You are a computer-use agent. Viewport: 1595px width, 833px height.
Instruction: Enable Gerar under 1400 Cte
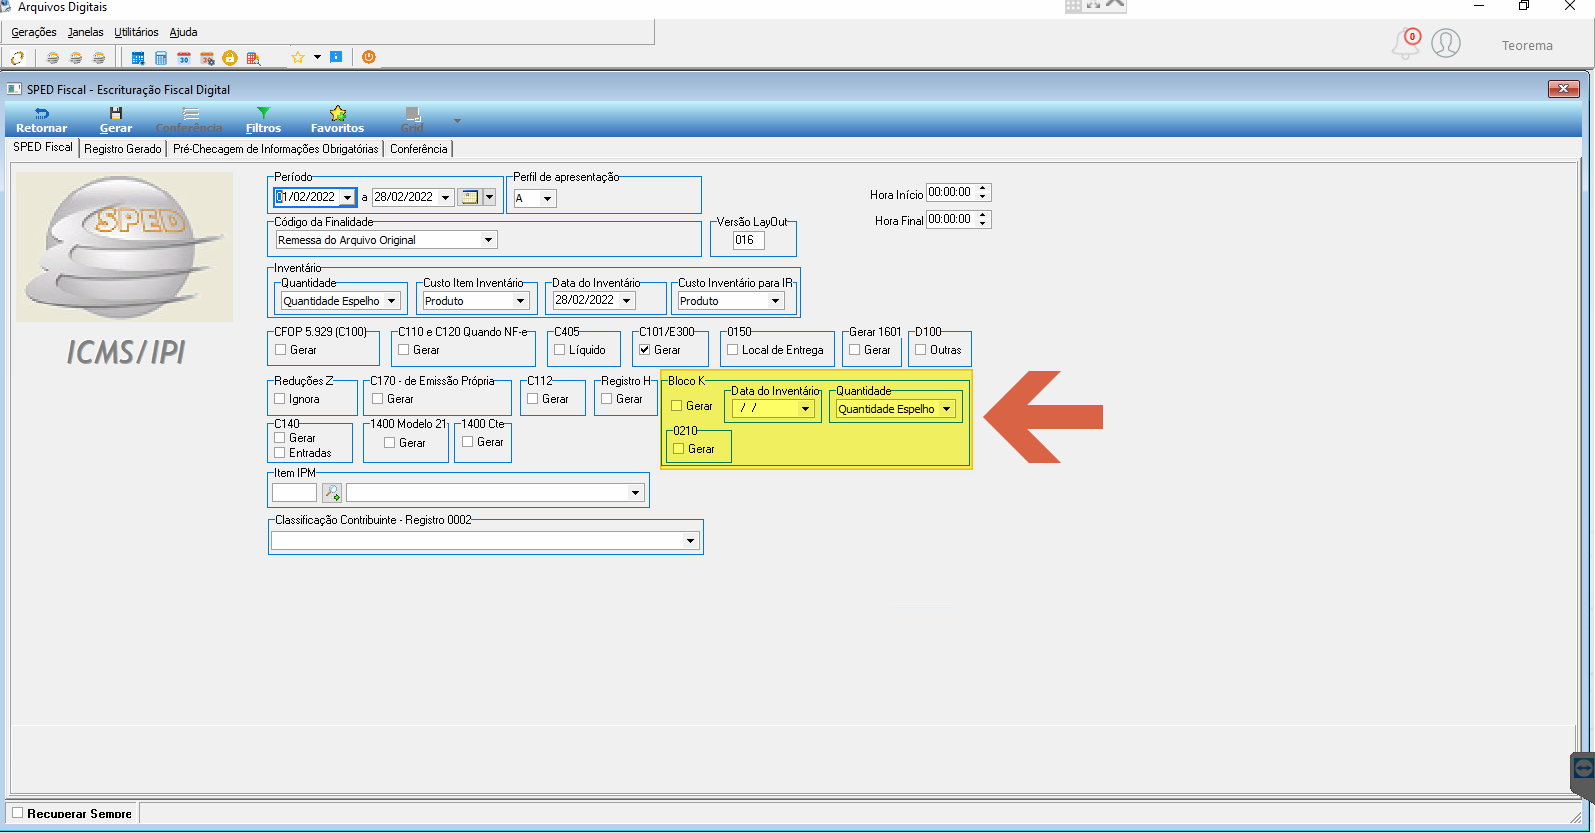(x=468, y=442)
